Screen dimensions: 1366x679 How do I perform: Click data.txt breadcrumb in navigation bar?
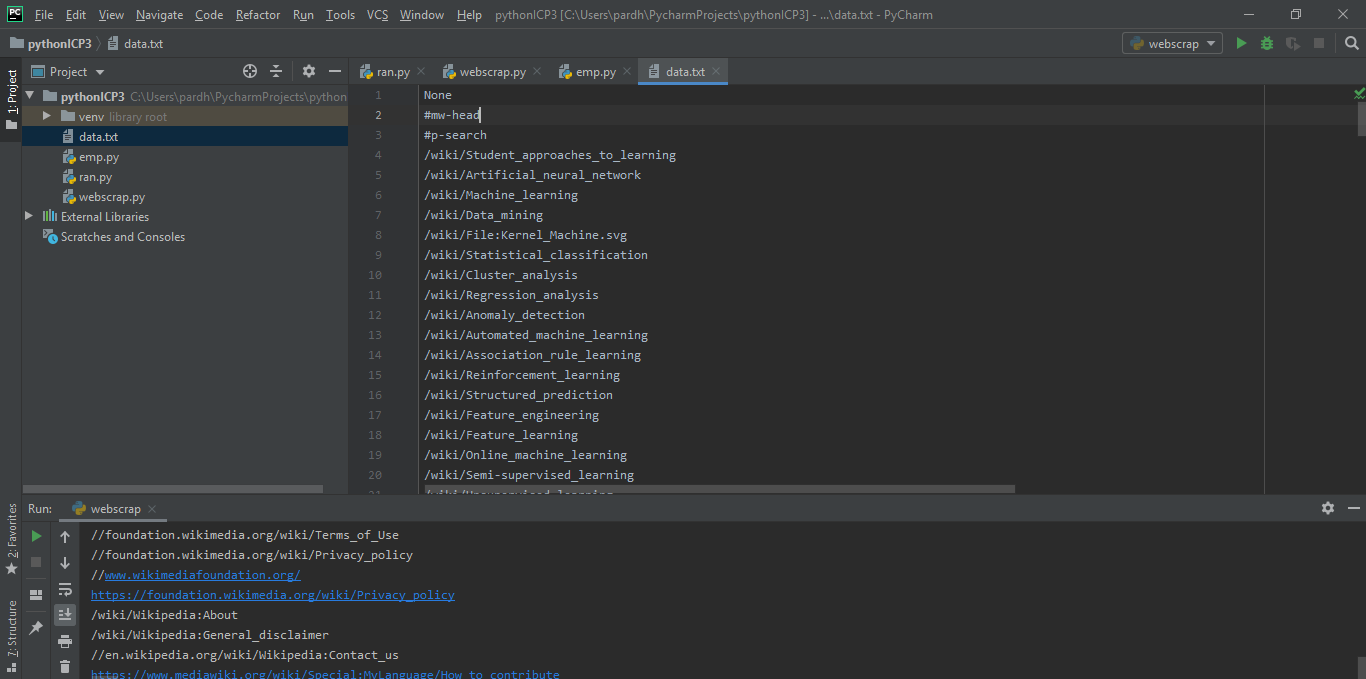point(134,44)
